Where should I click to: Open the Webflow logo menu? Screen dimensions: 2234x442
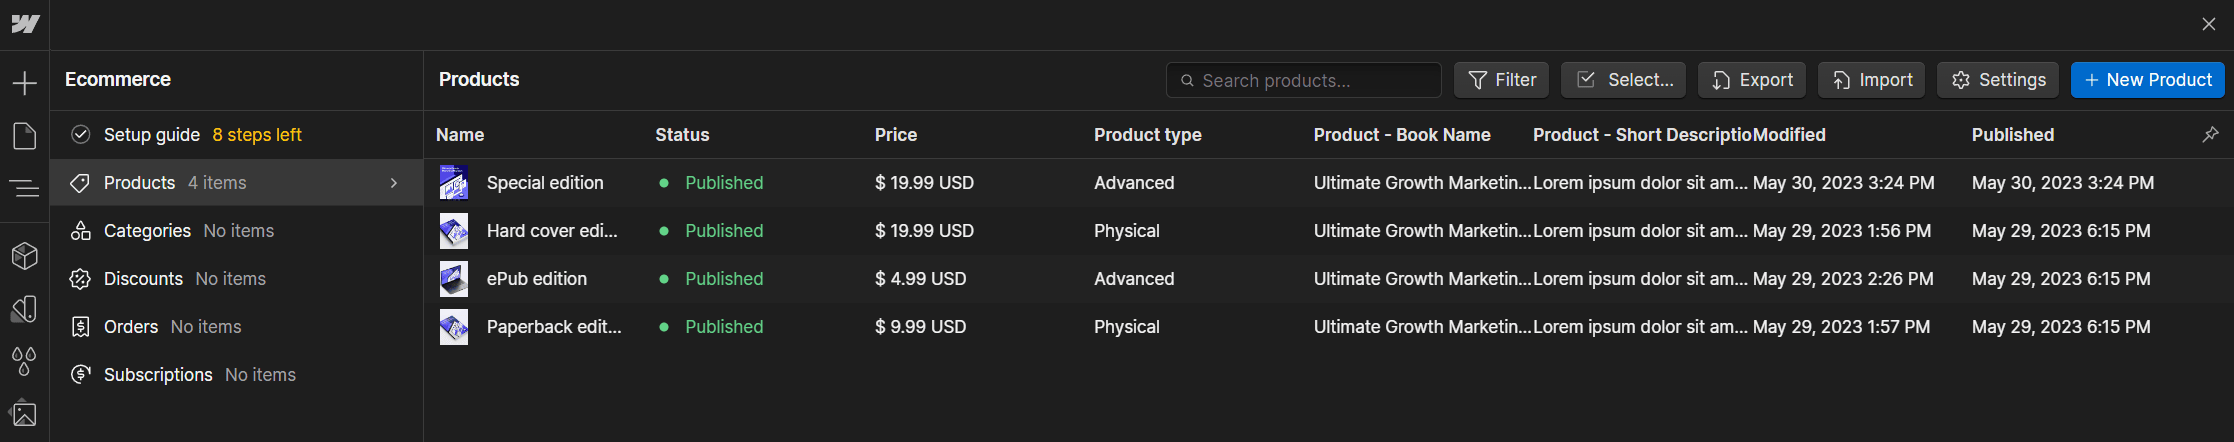click(25, 24)
